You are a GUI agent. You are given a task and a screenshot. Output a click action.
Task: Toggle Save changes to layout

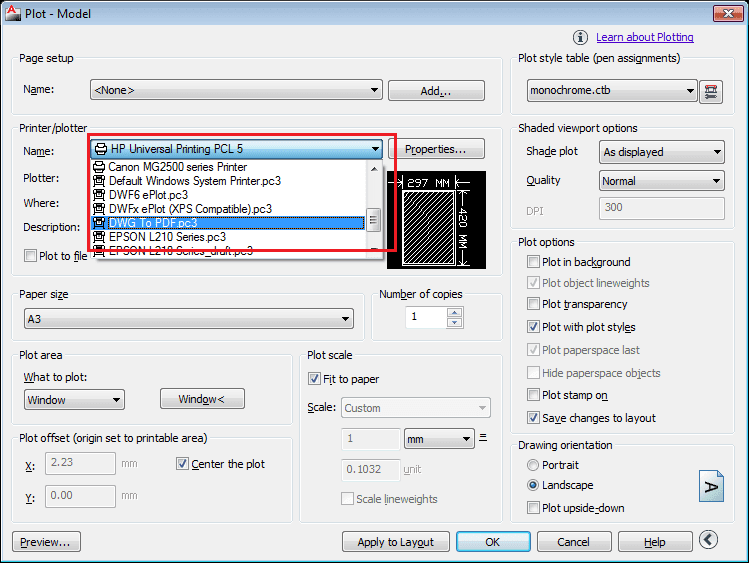click(533, 418)
